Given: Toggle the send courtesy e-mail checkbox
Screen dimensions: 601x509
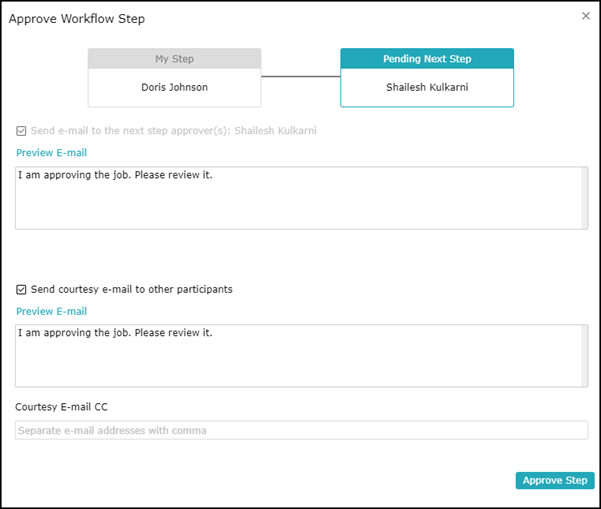Looking at the screenshot, I should click(x=22, y=290).
